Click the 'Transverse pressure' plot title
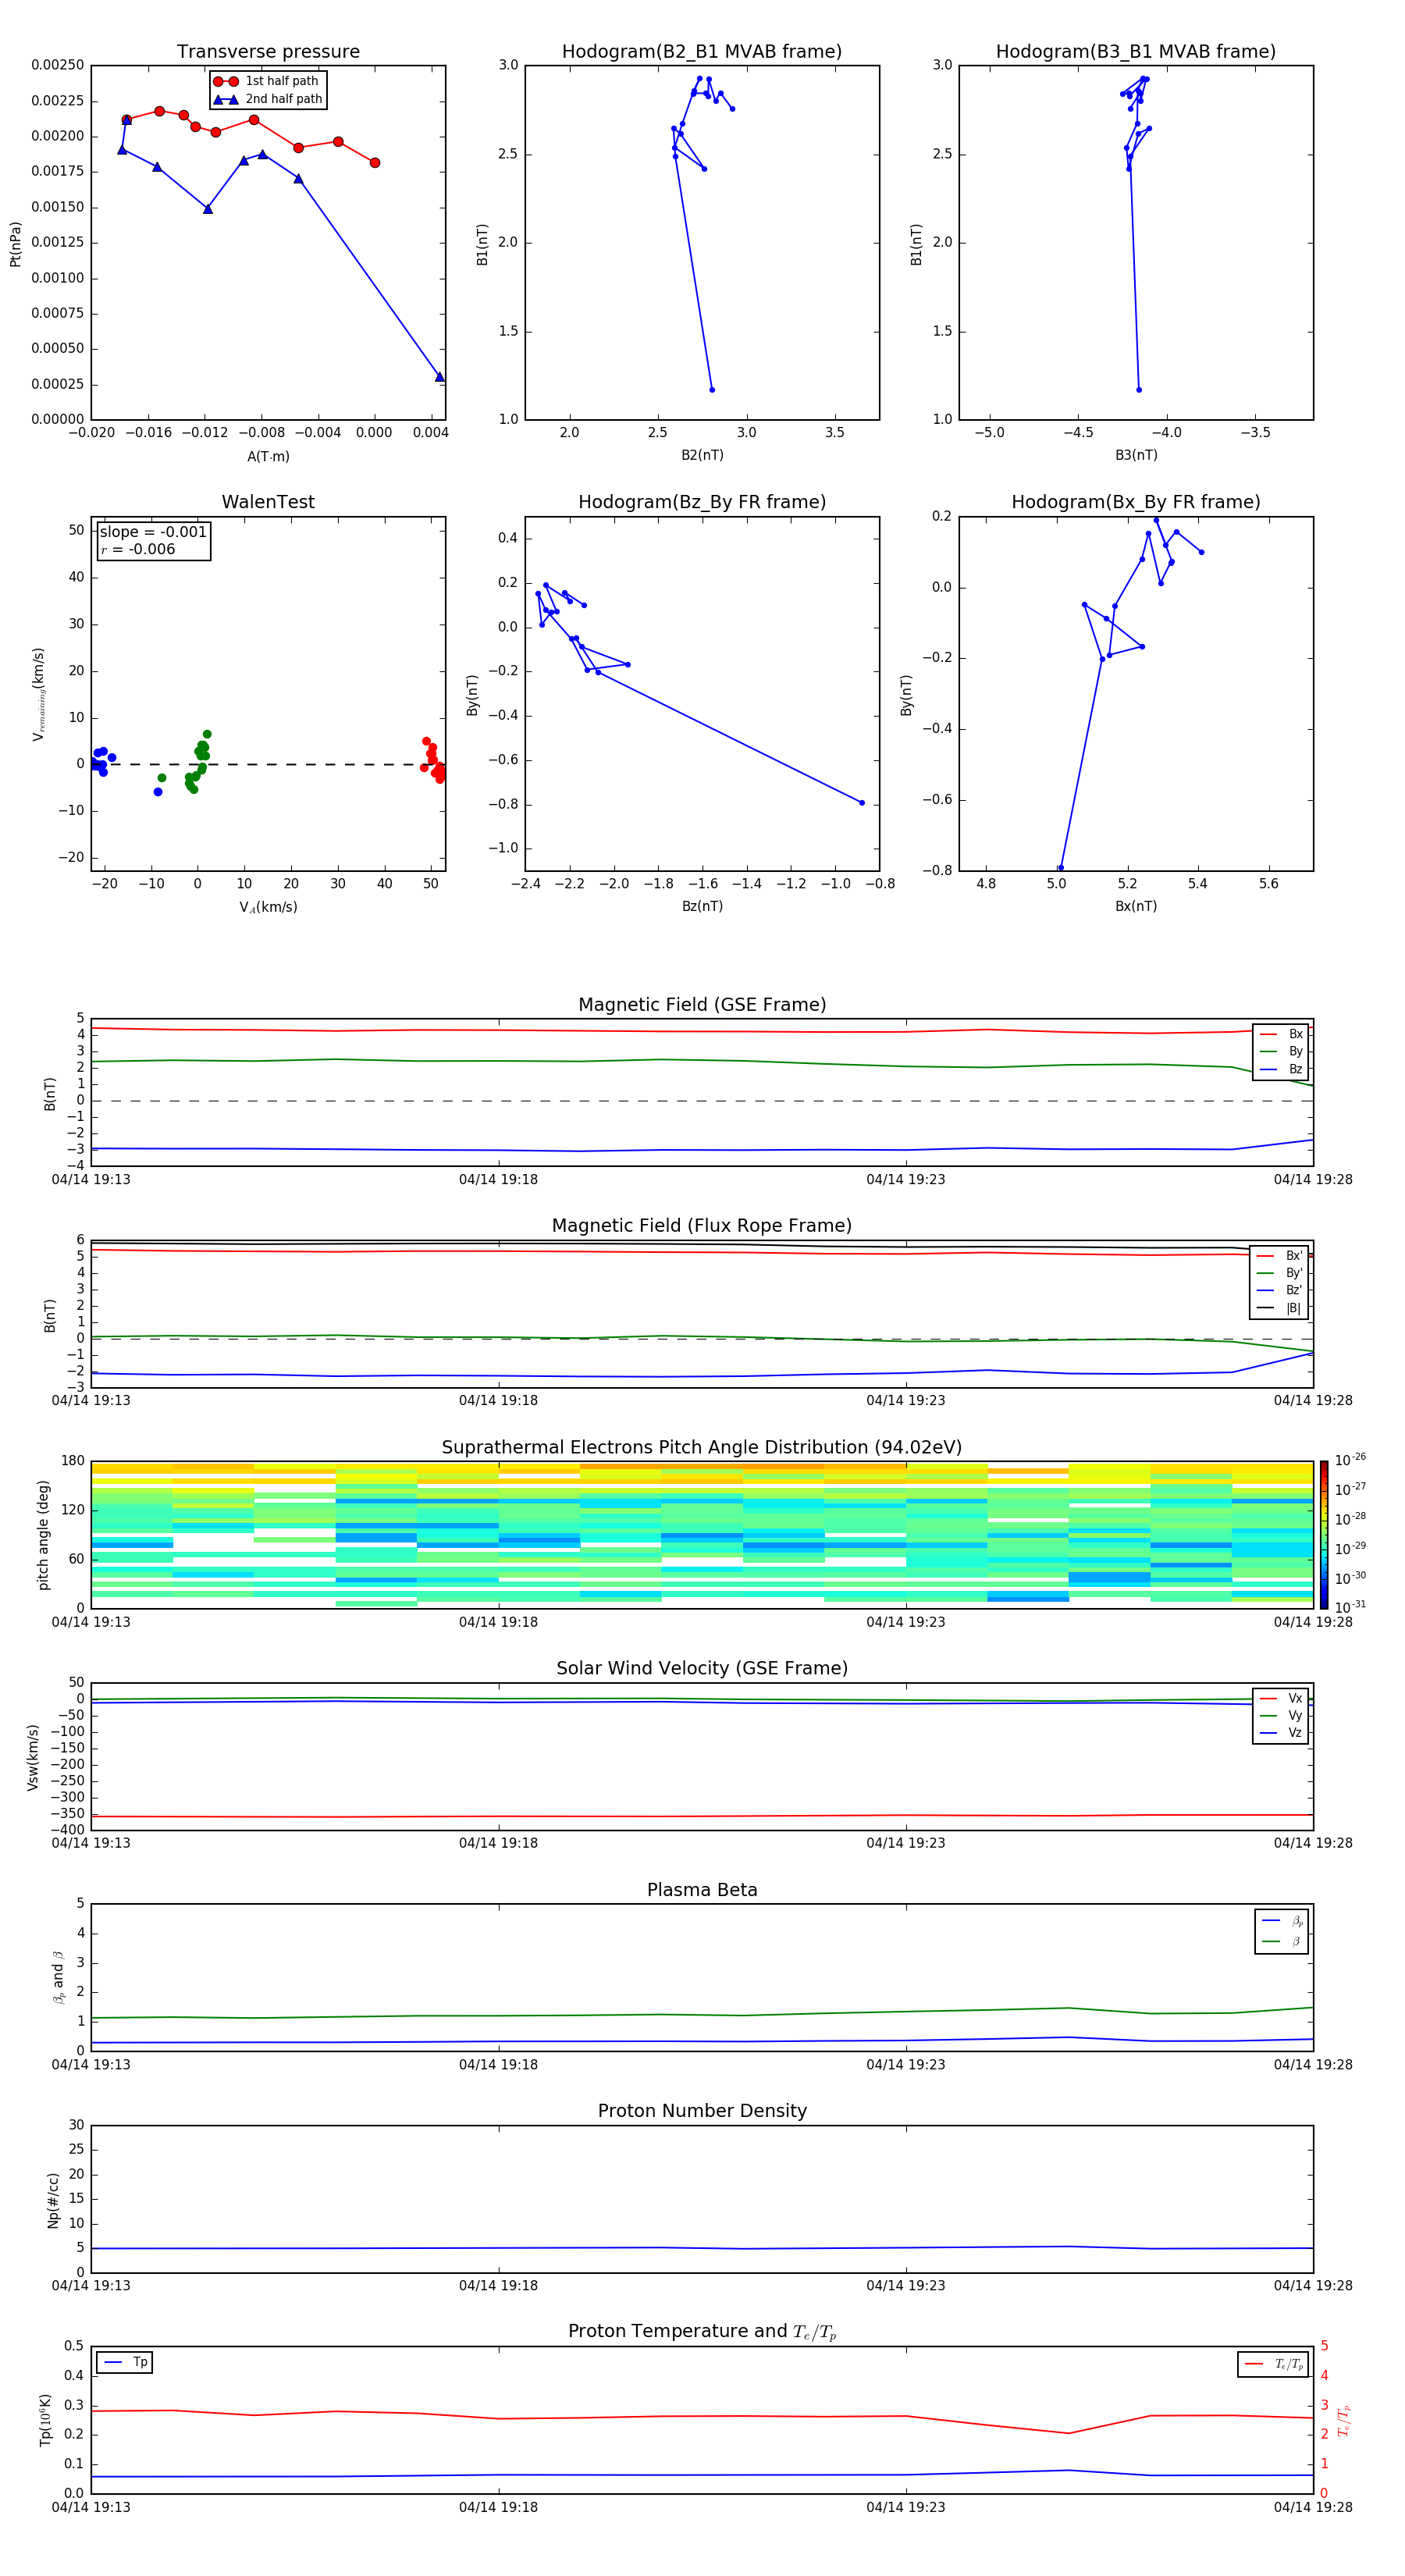1405x2576 pixels. click(268, 52)
